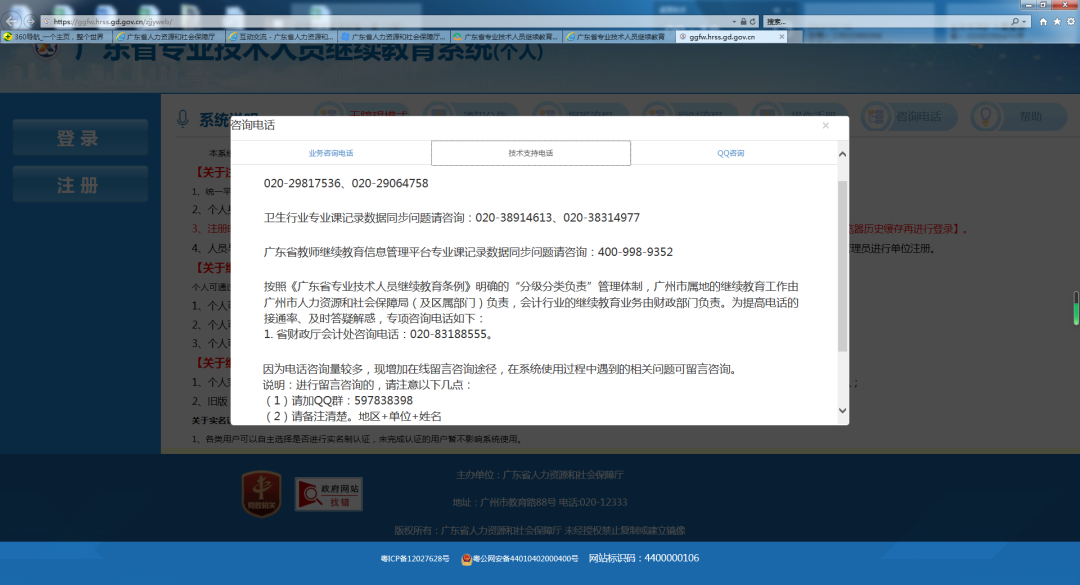Click the police badge icon in footer
Viewport: 1080px width, 585px height.
pos(466,559)
